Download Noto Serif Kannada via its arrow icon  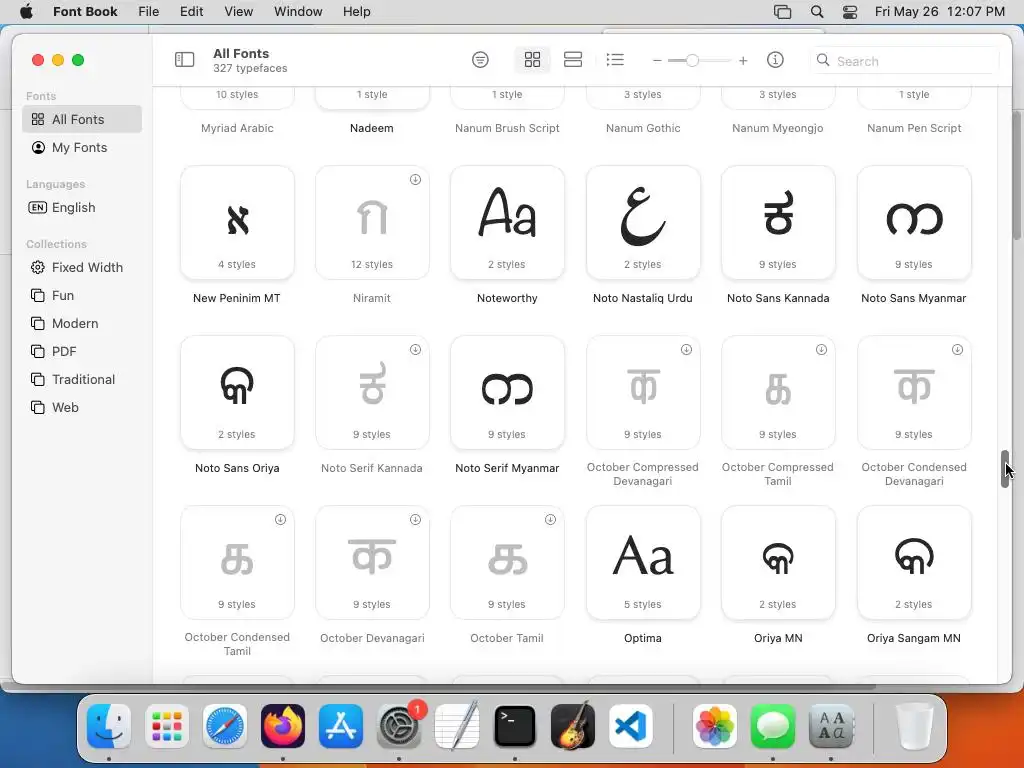pos(415,349)
